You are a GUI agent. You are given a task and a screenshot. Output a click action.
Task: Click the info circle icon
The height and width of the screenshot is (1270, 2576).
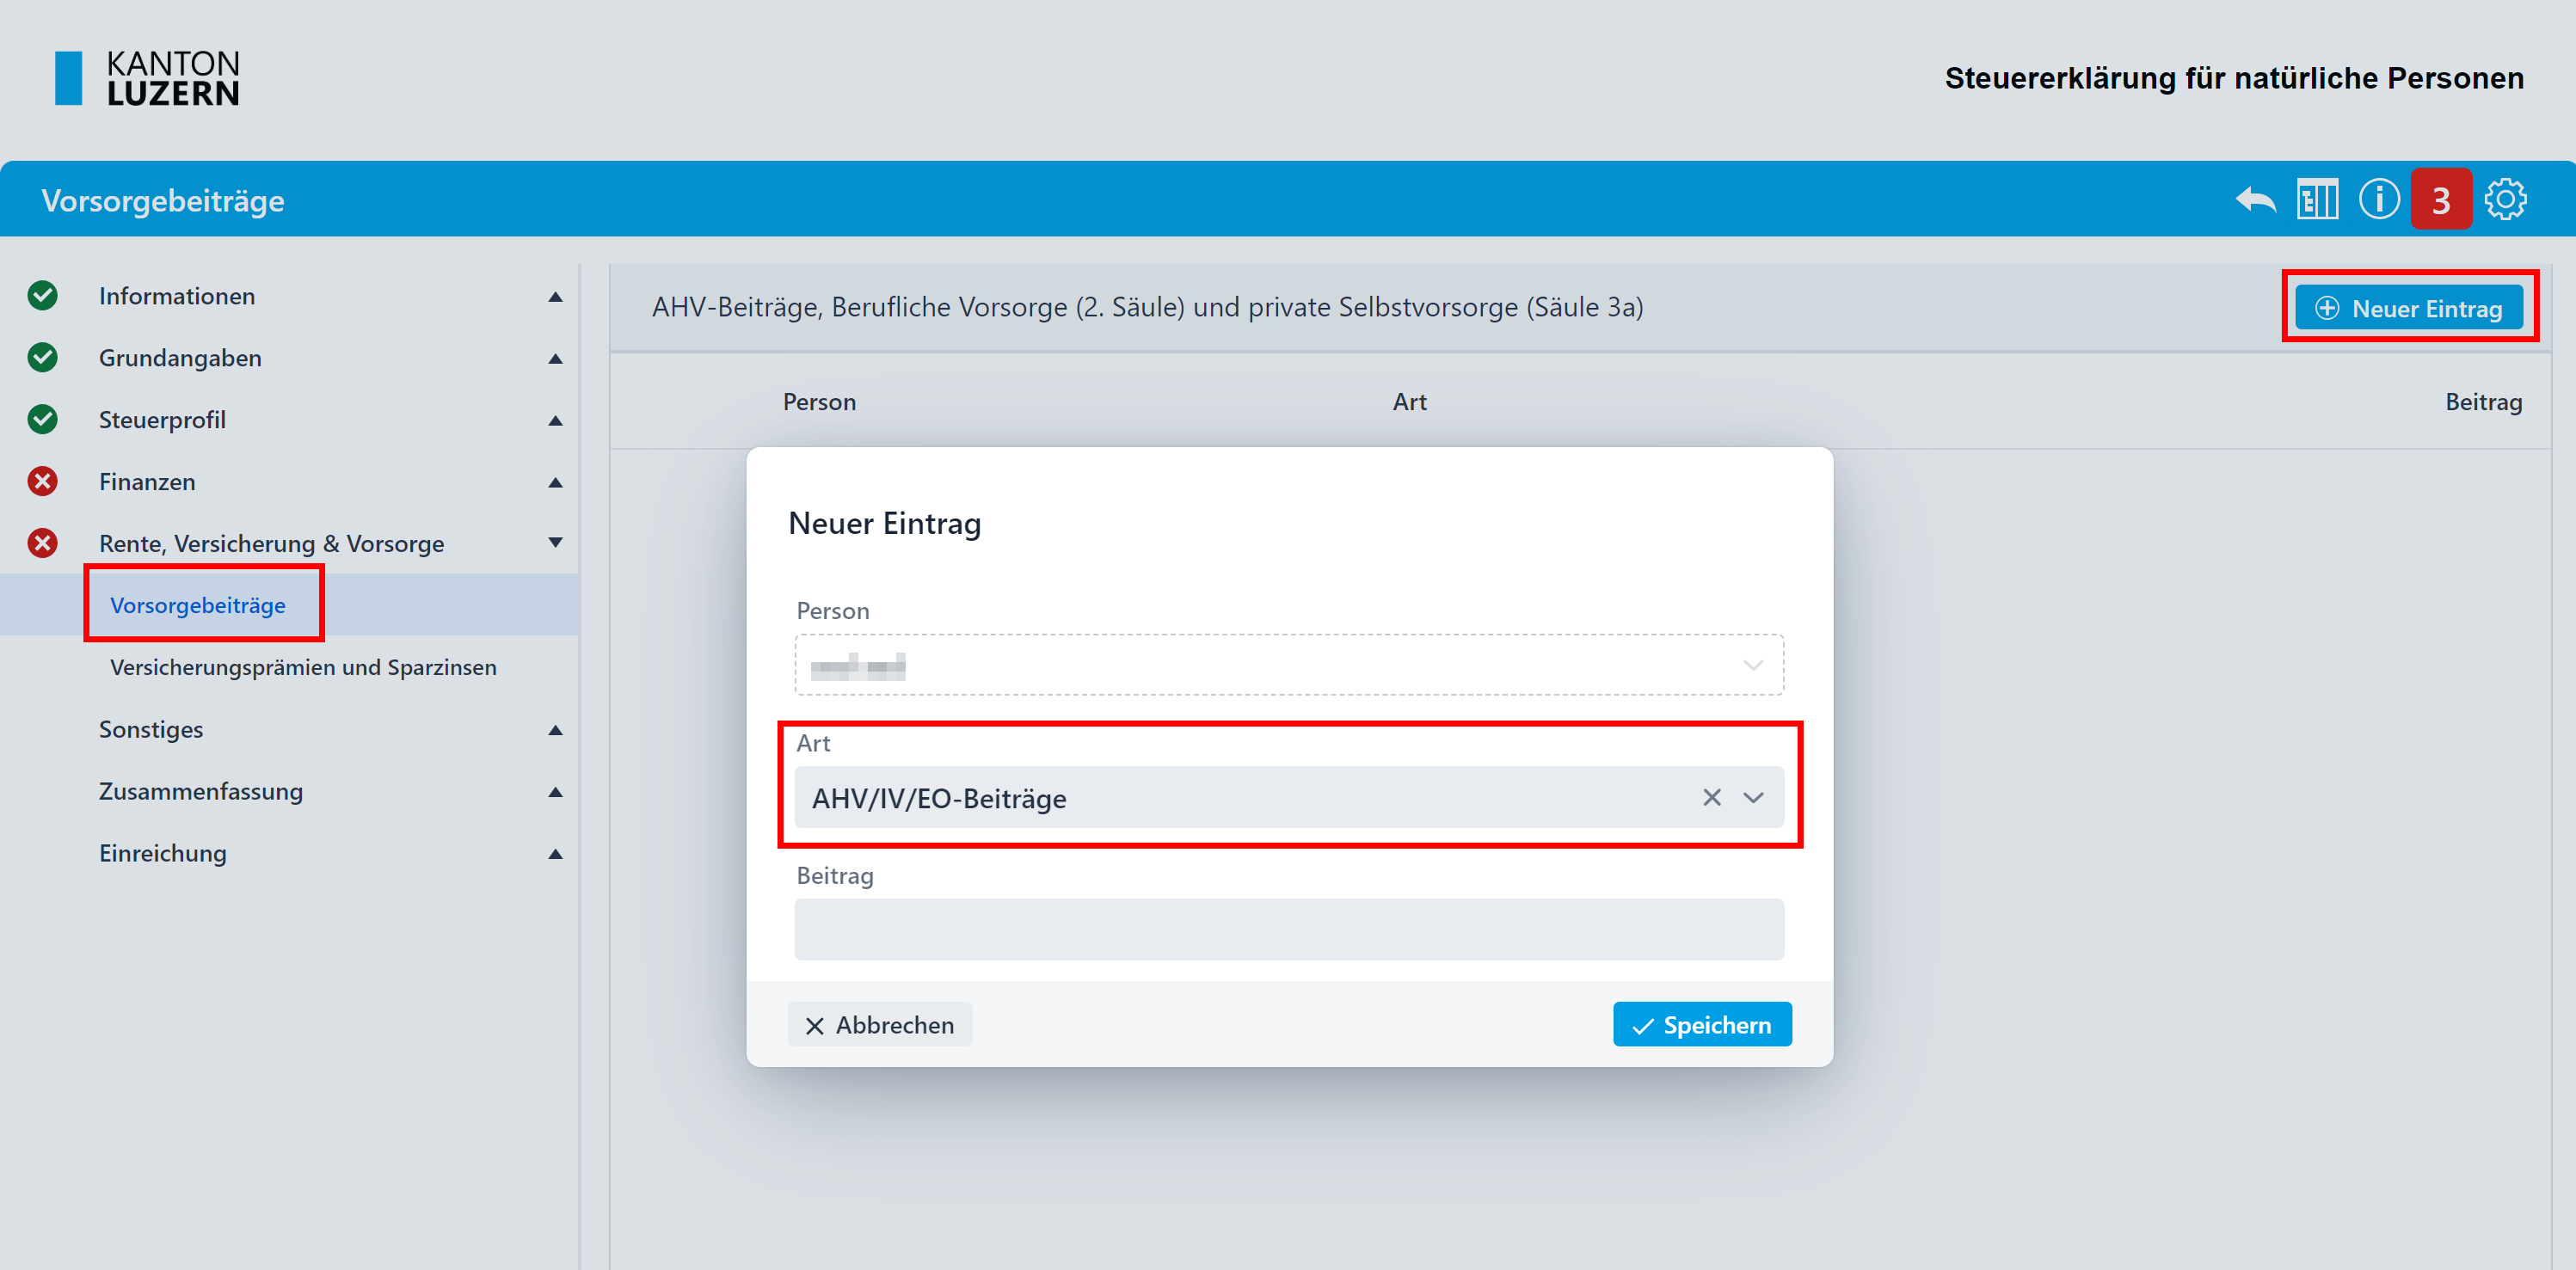(x=2378, y=200)
